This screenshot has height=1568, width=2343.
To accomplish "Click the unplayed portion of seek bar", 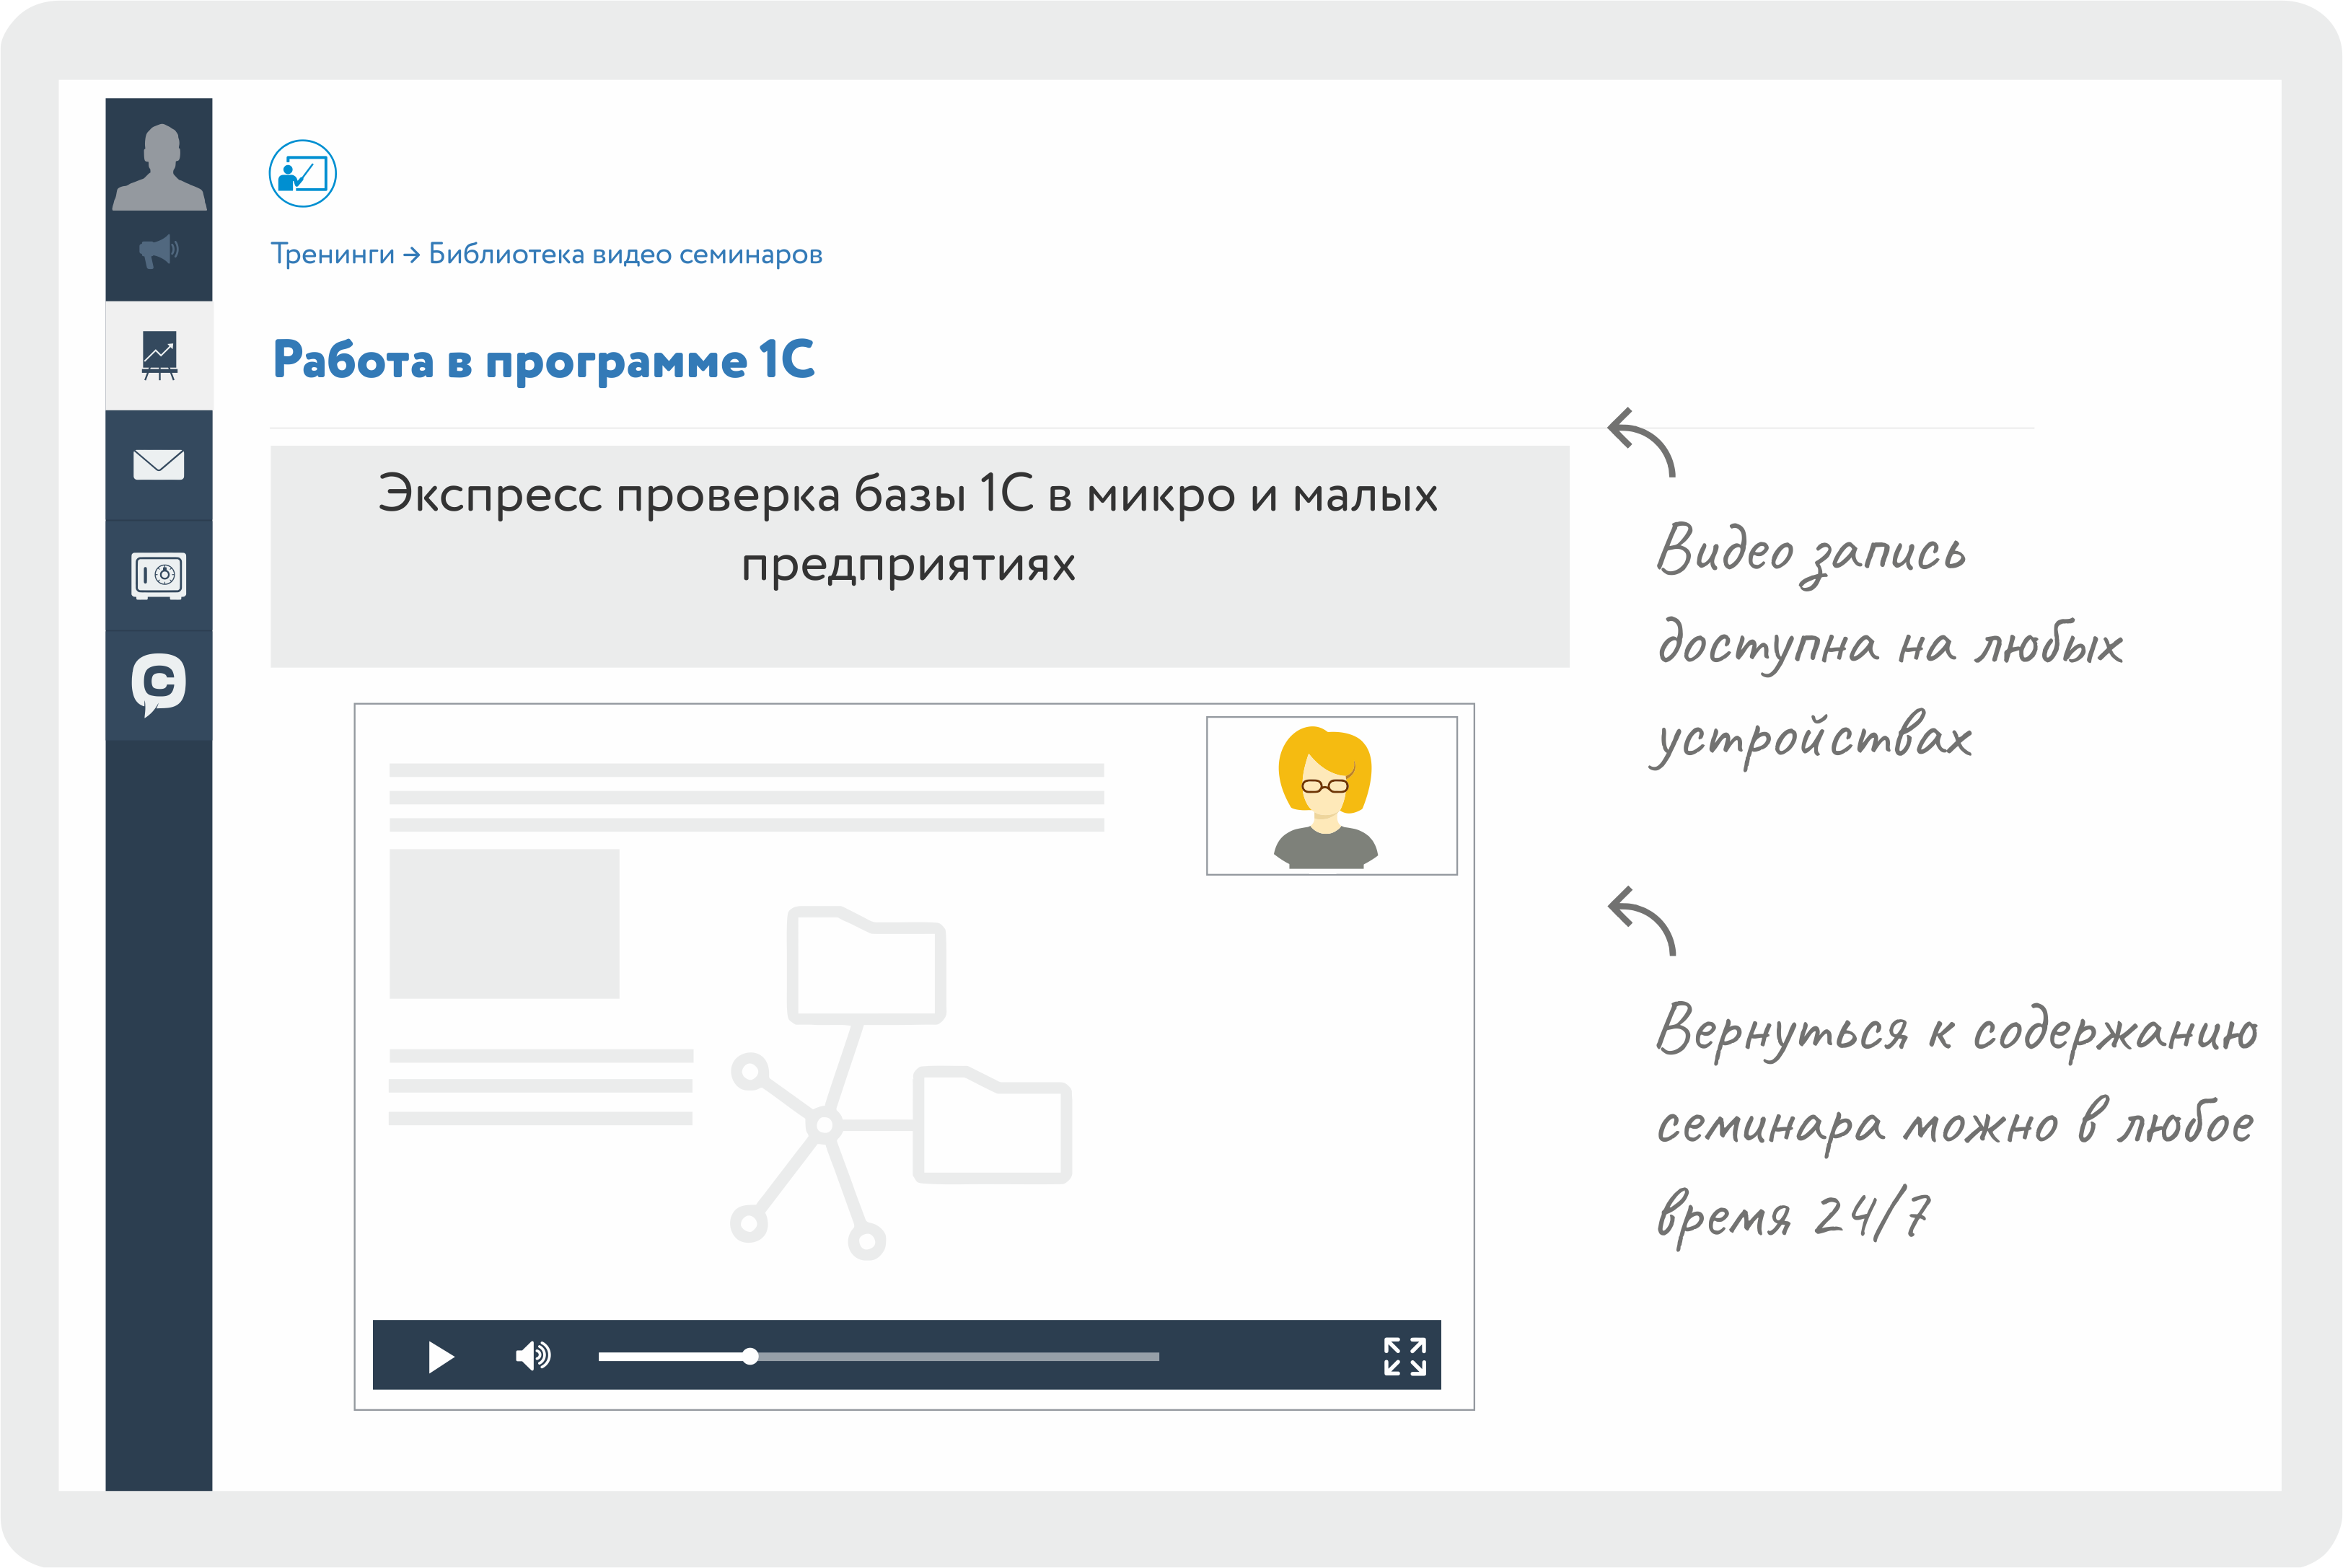I will (960, 1357).
